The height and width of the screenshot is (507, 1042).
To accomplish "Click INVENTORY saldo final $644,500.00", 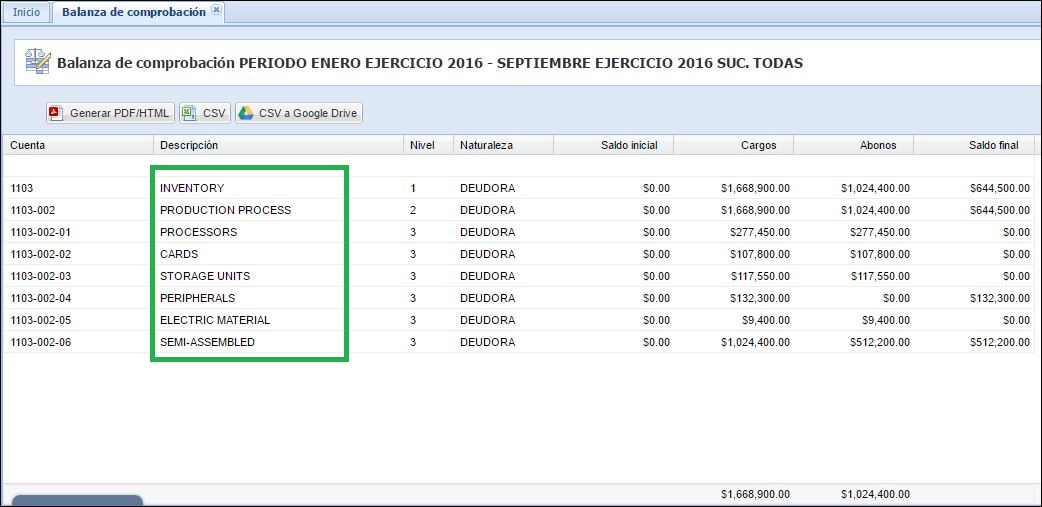I will pos(1000,188).
